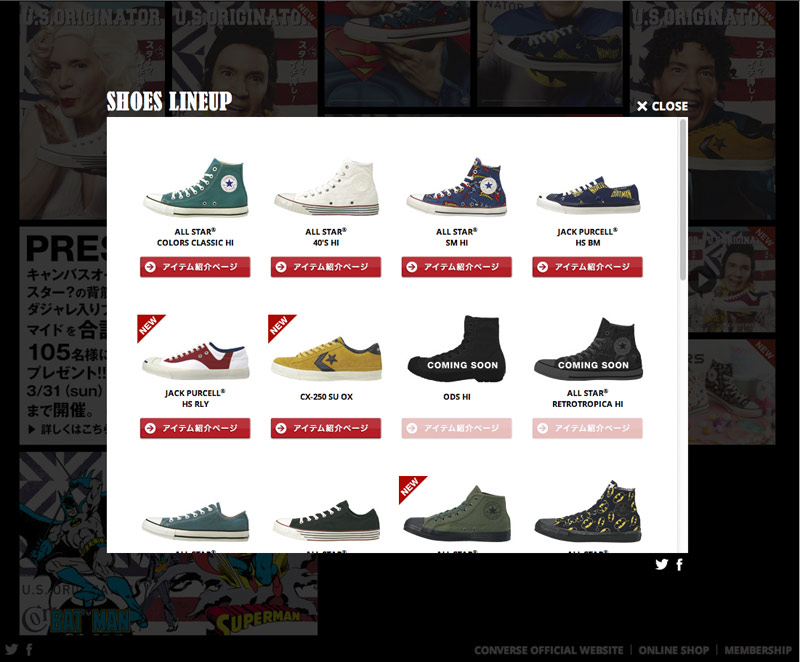Open item page for All Star 40's HI
800x662 pixels.
pyautogui.click(x=326, y=267)
